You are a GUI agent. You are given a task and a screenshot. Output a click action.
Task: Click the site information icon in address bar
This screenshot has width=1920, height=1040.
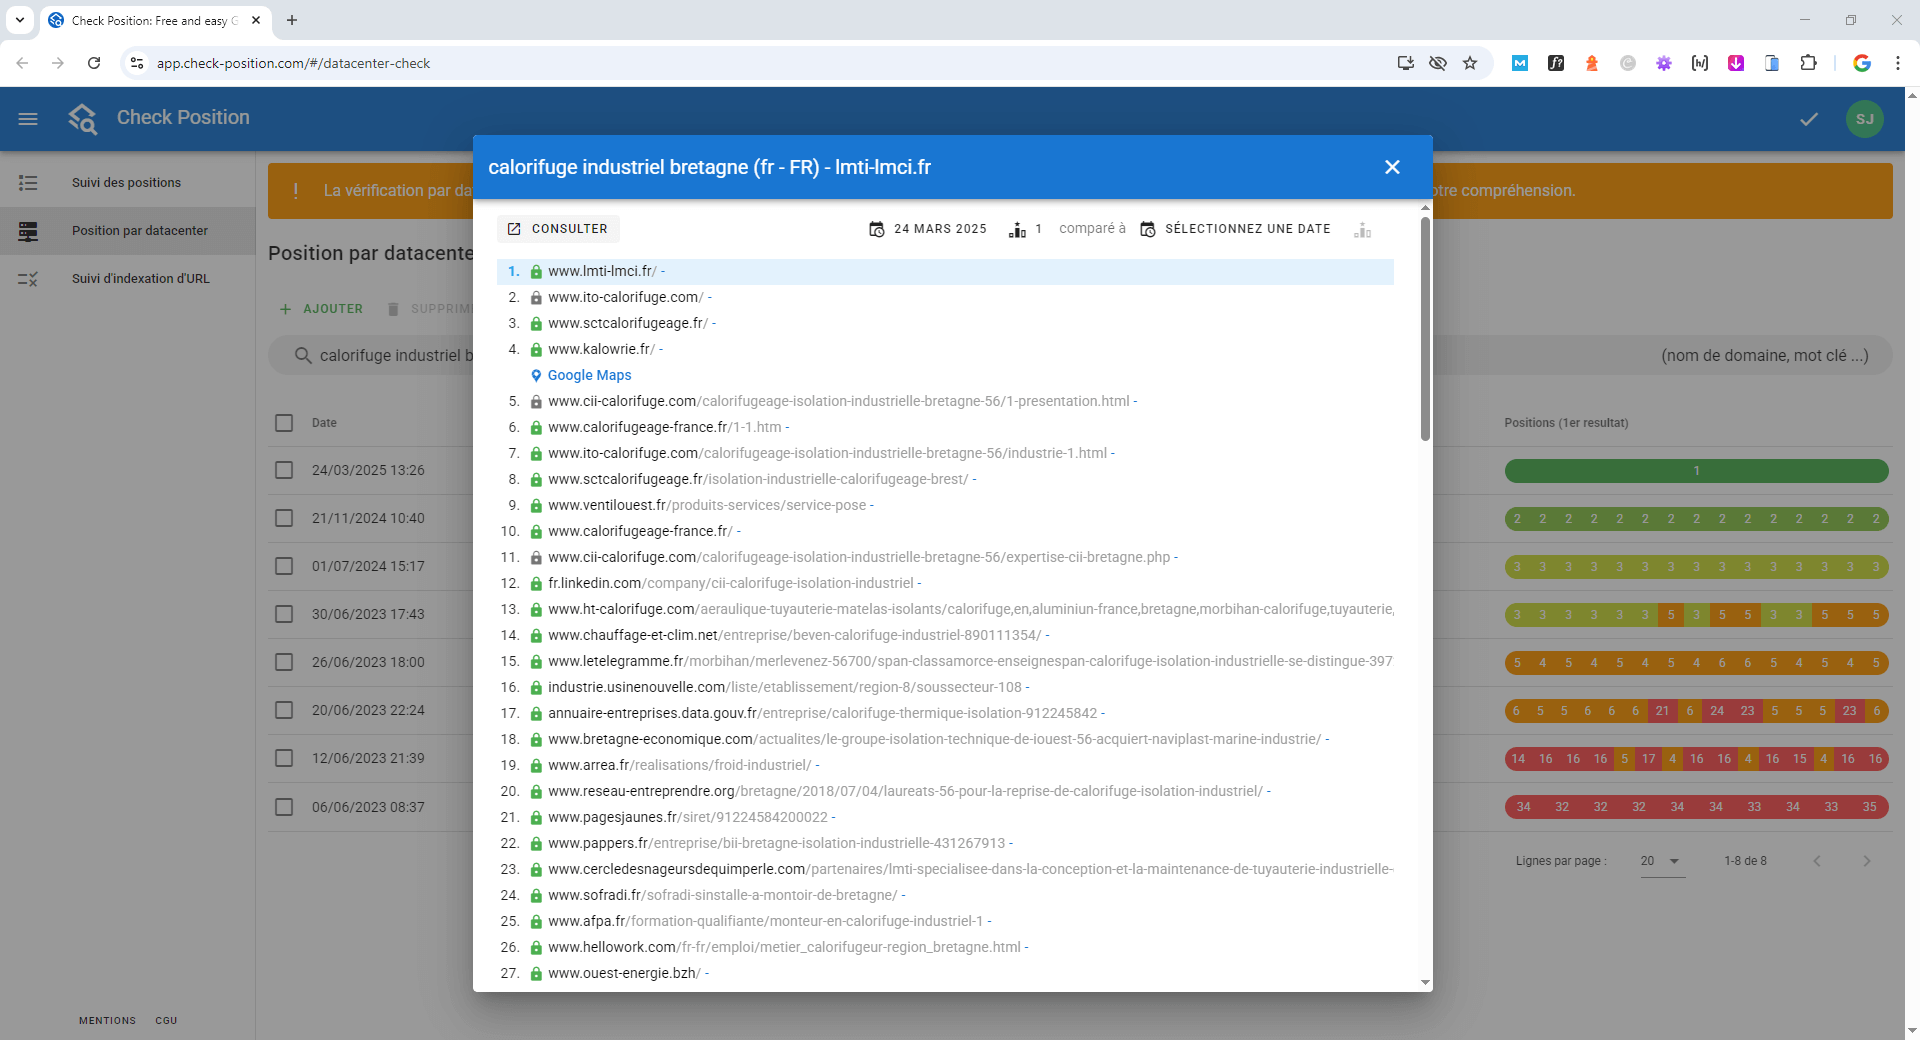pos(137,63)
